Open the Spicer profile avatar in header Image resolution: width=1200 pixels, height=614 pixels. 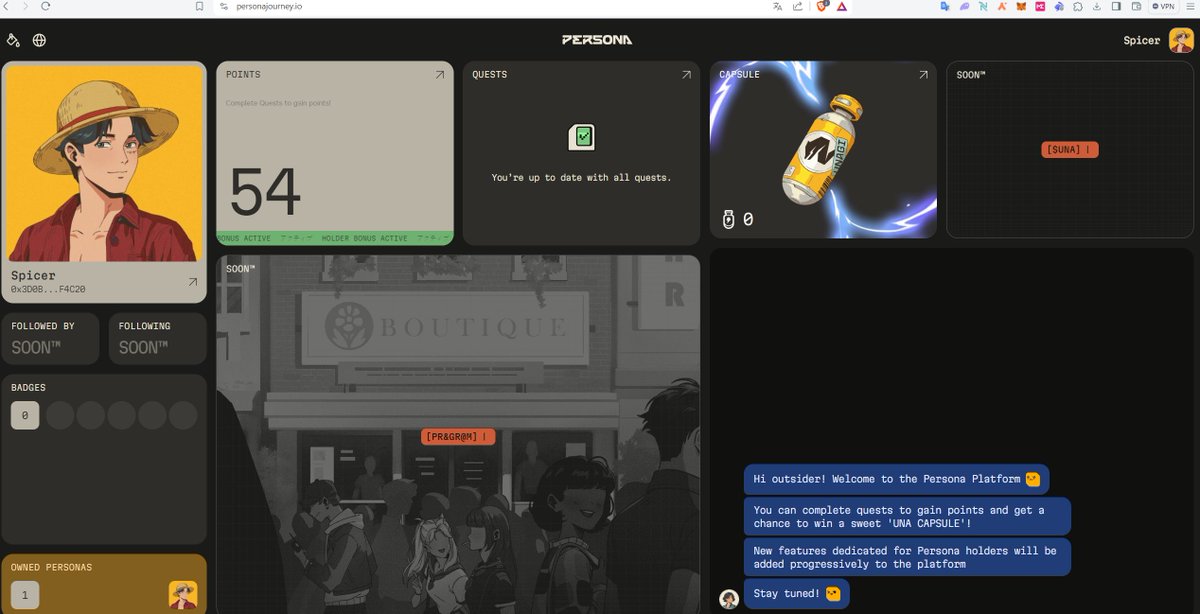tap(1181, 40)
